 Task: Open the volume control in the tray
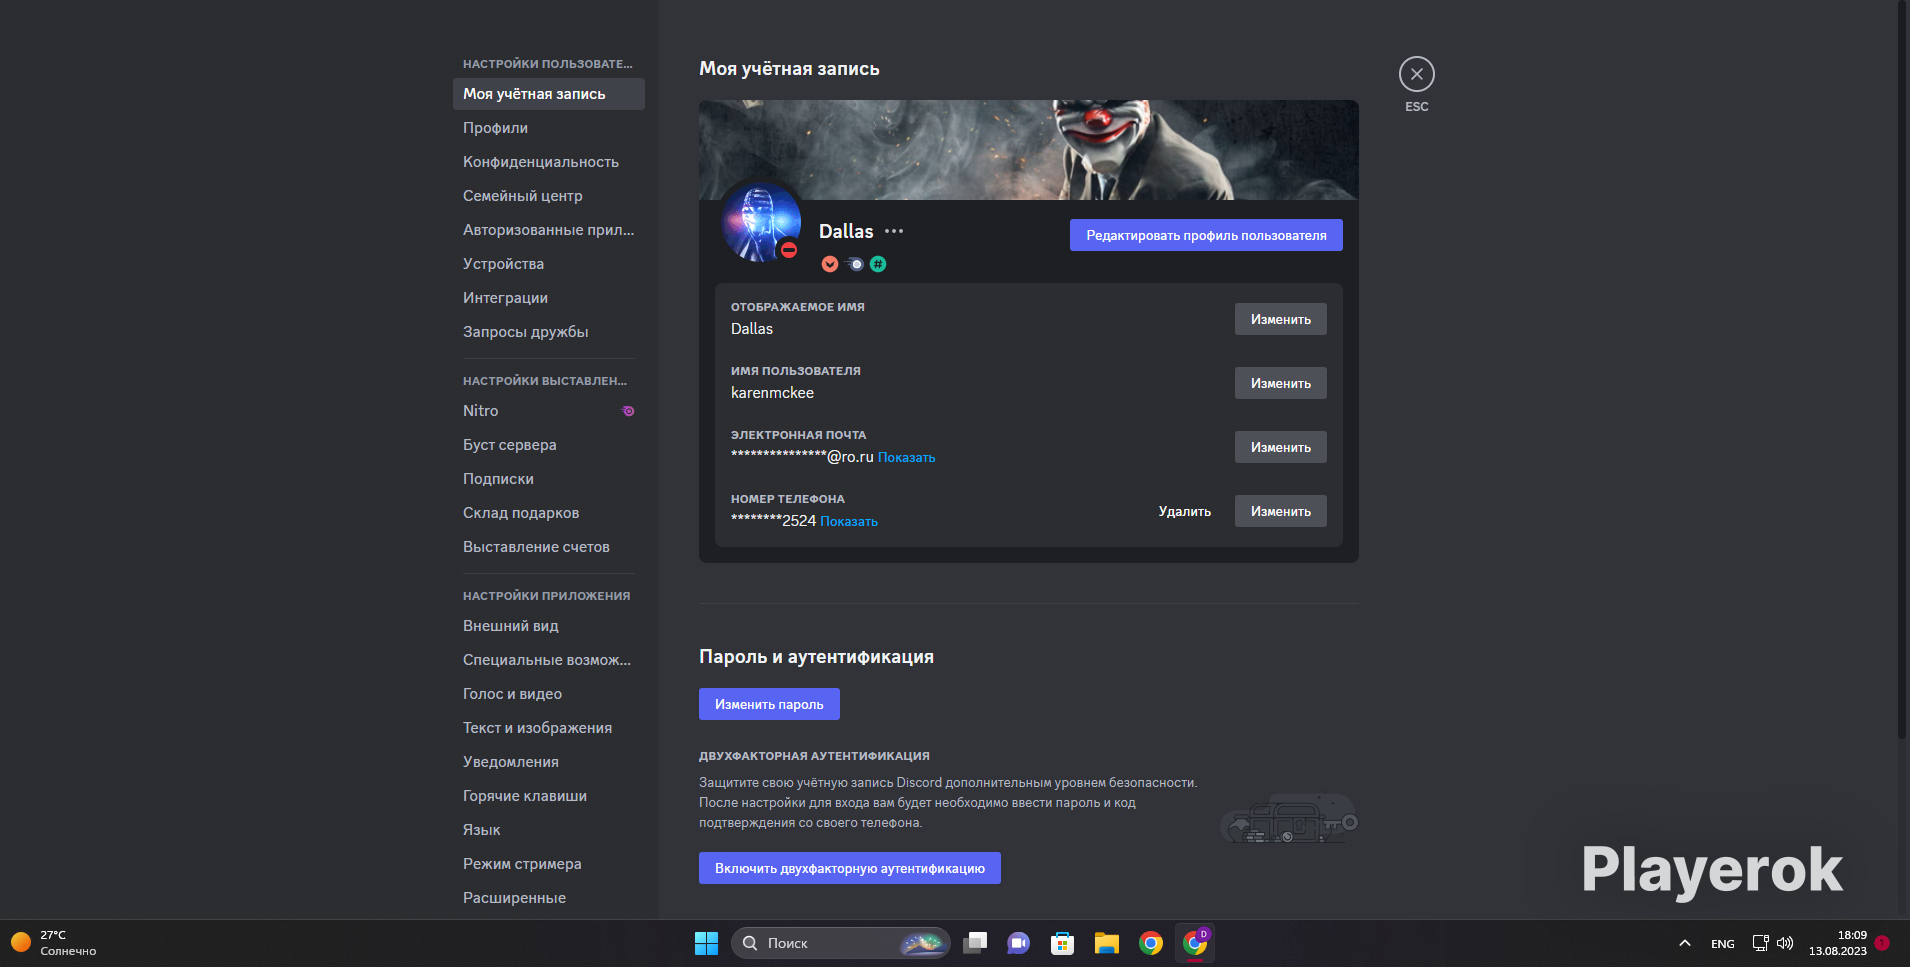pos(1785,943)
